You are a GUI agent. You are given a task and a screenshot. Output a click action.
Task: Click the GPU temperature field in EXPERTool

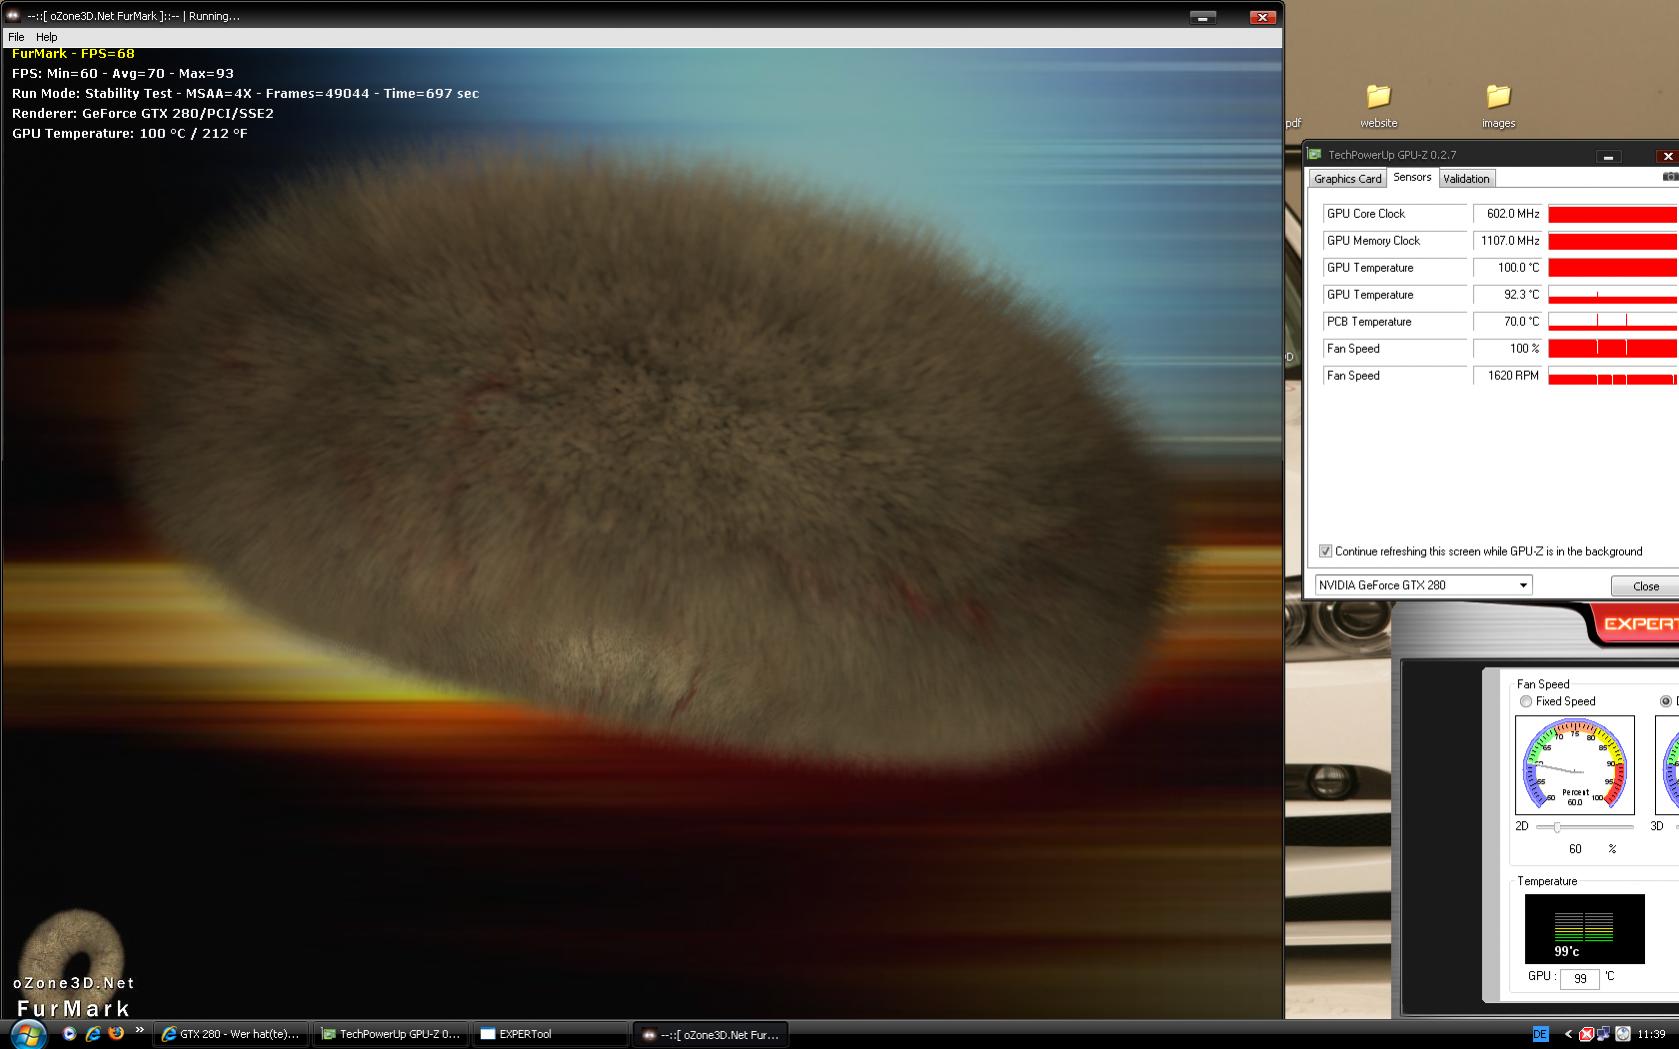click(1579, 978)
